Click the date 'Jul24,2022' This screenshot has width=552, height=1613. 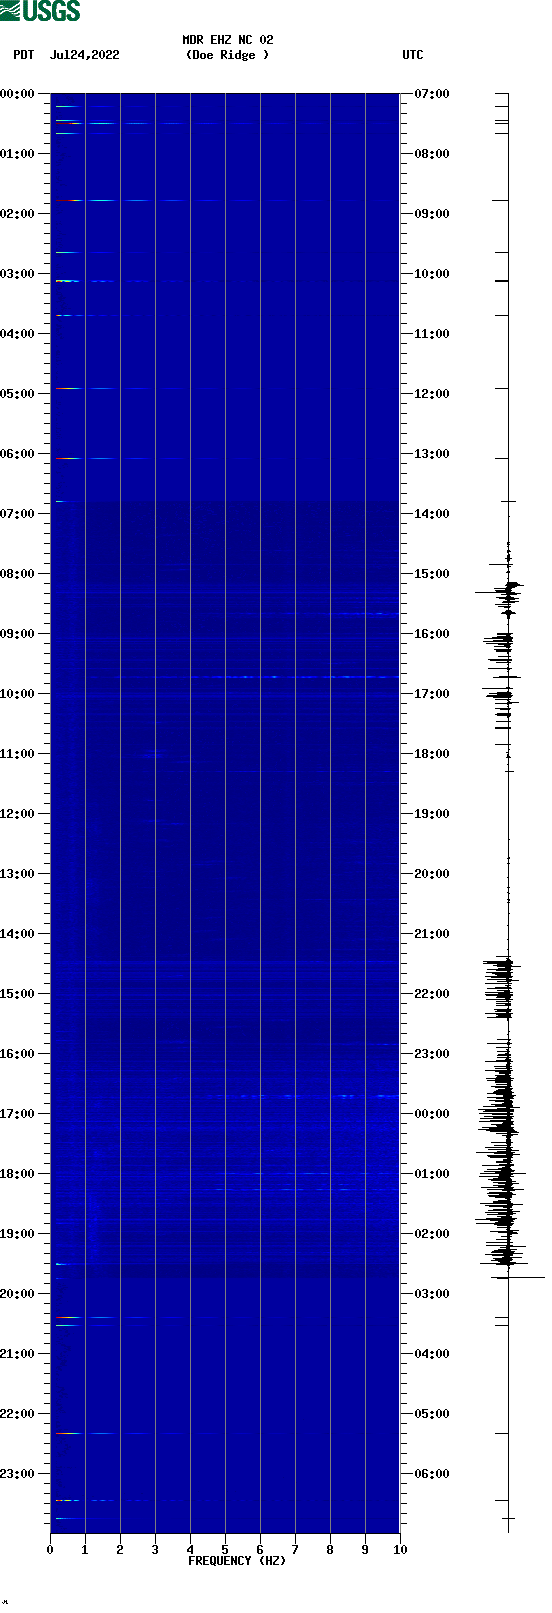(84, 55)
